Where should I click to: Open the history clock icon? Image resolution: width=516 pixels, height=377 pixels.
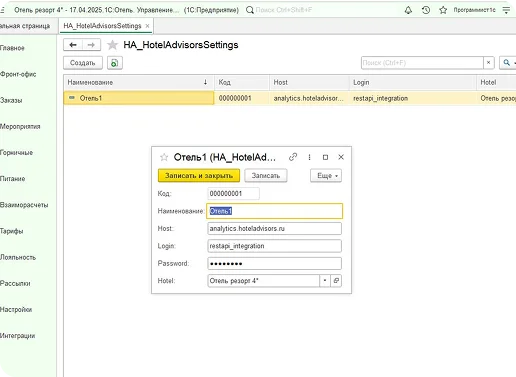click(426, 10)
